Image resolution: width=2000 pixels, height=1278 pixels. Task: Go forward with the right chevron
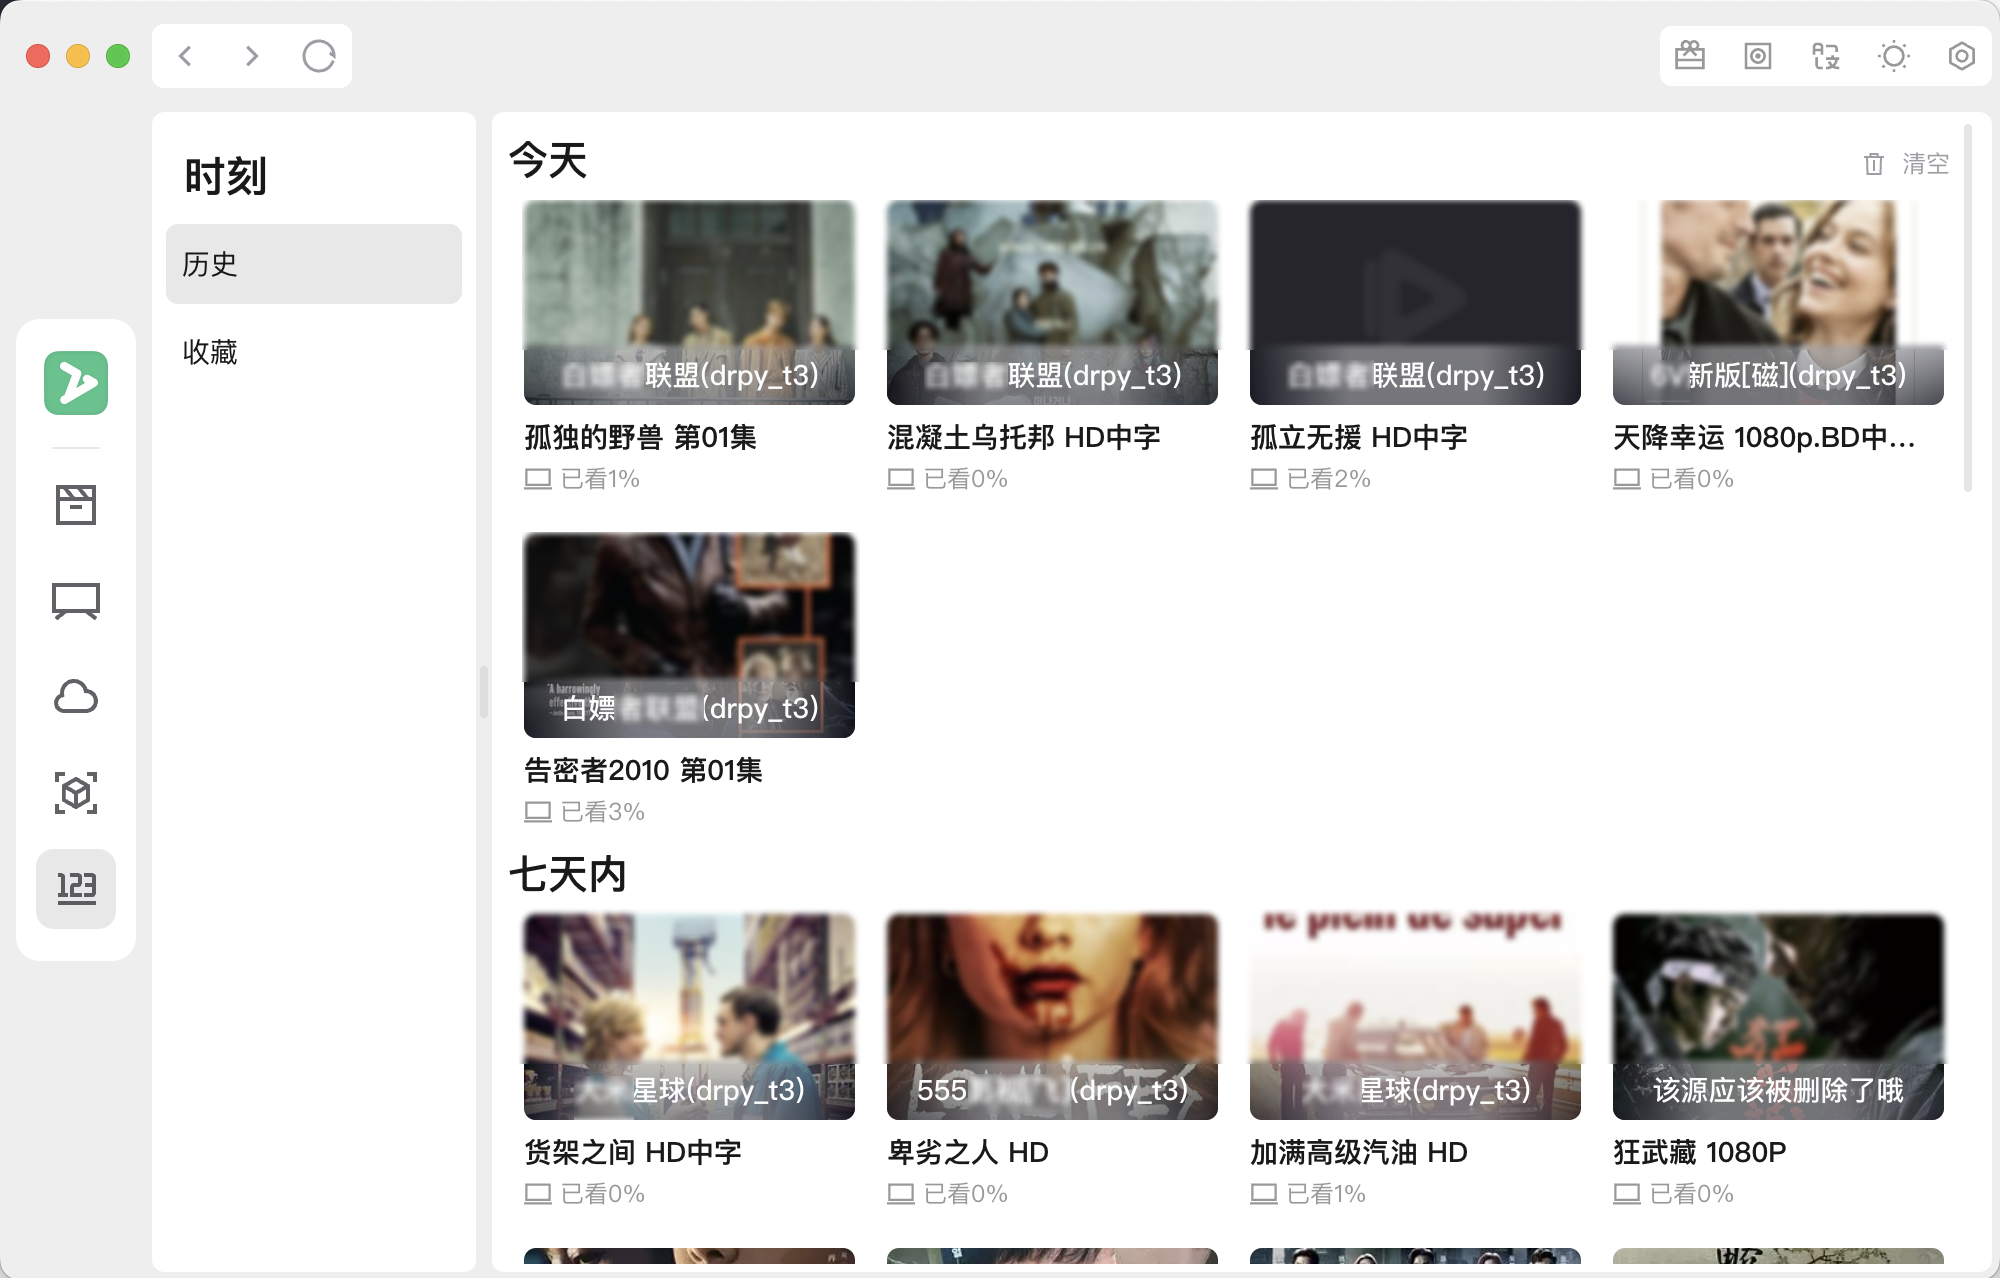pyautogui.click(x=252, y=56)
